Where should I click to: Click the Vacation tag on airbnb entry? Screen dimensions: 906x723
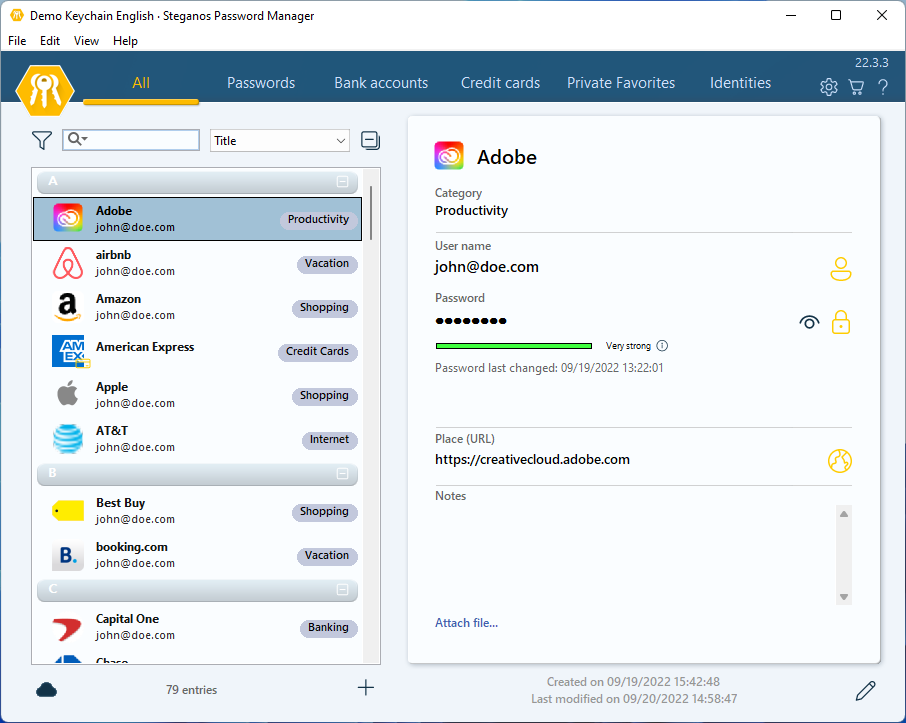tap(327, 264)
